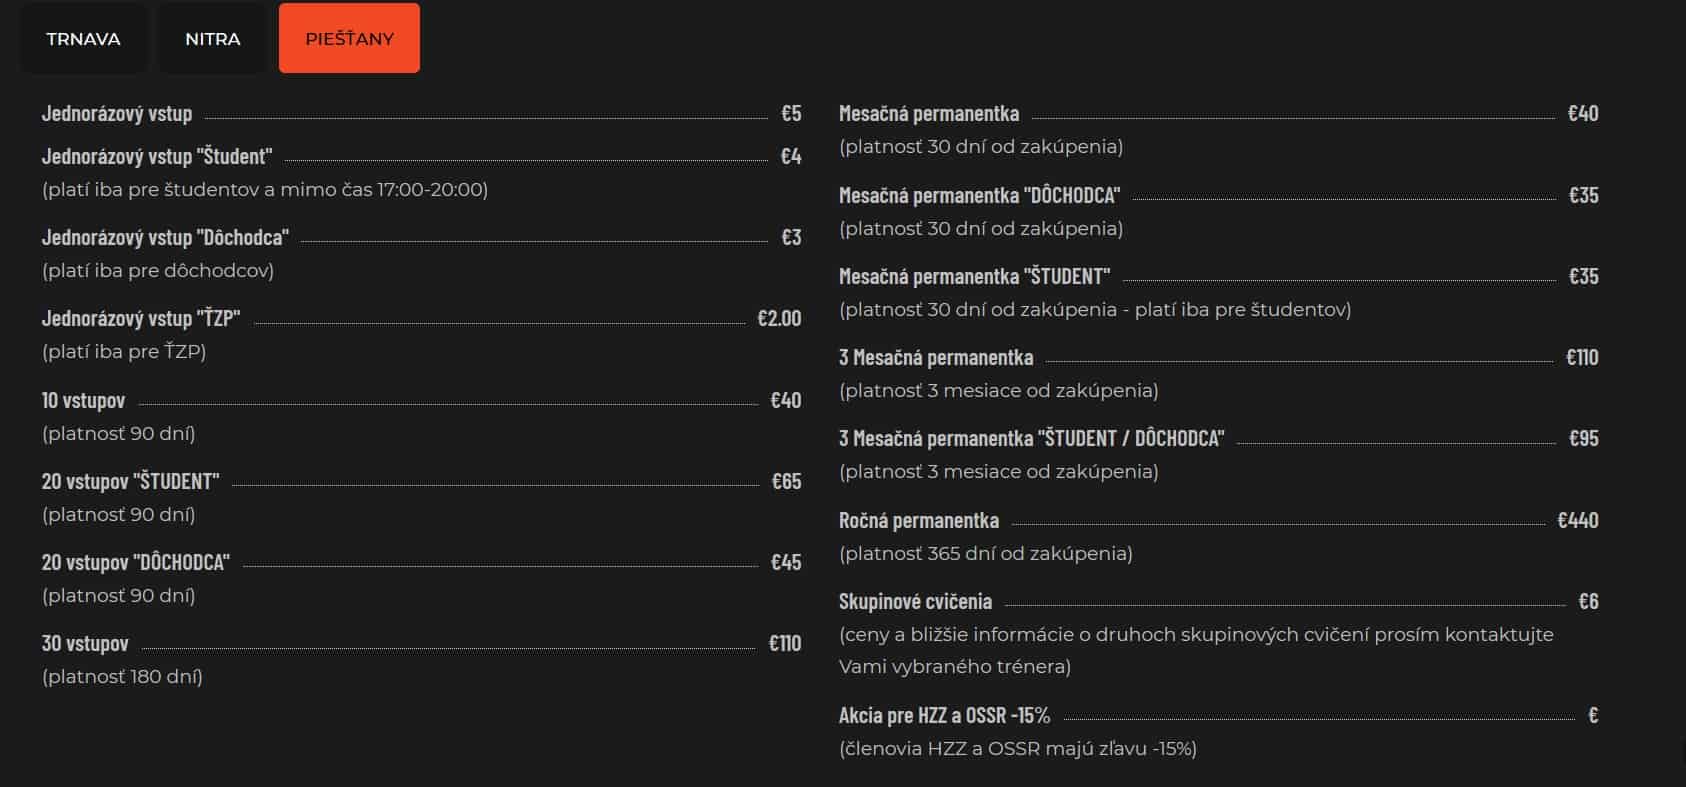The height and width of the screenshot is (787, 1686).
Task: Click 3 Mesačná permanentka "ŠTUDENT / DÔCHODCA"
Action: tap(1031, 439)
